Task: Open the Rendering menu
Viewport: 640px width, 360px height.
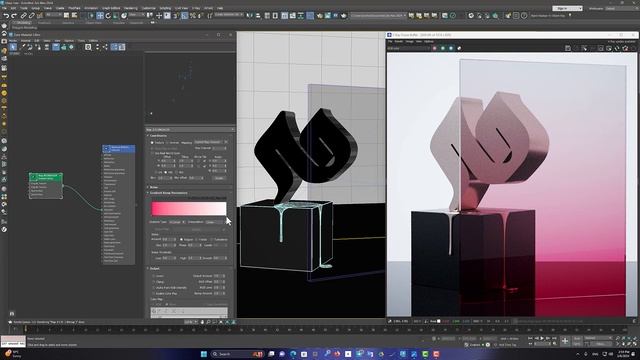Action: click(131, 8)
